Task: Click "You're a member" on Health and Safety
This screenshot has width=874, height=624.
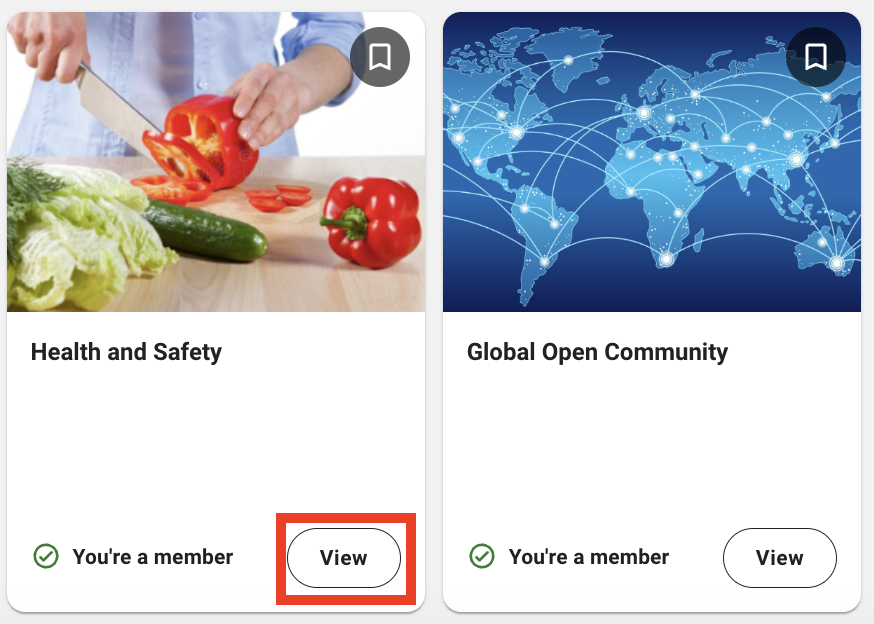Action: pos(153,557)
